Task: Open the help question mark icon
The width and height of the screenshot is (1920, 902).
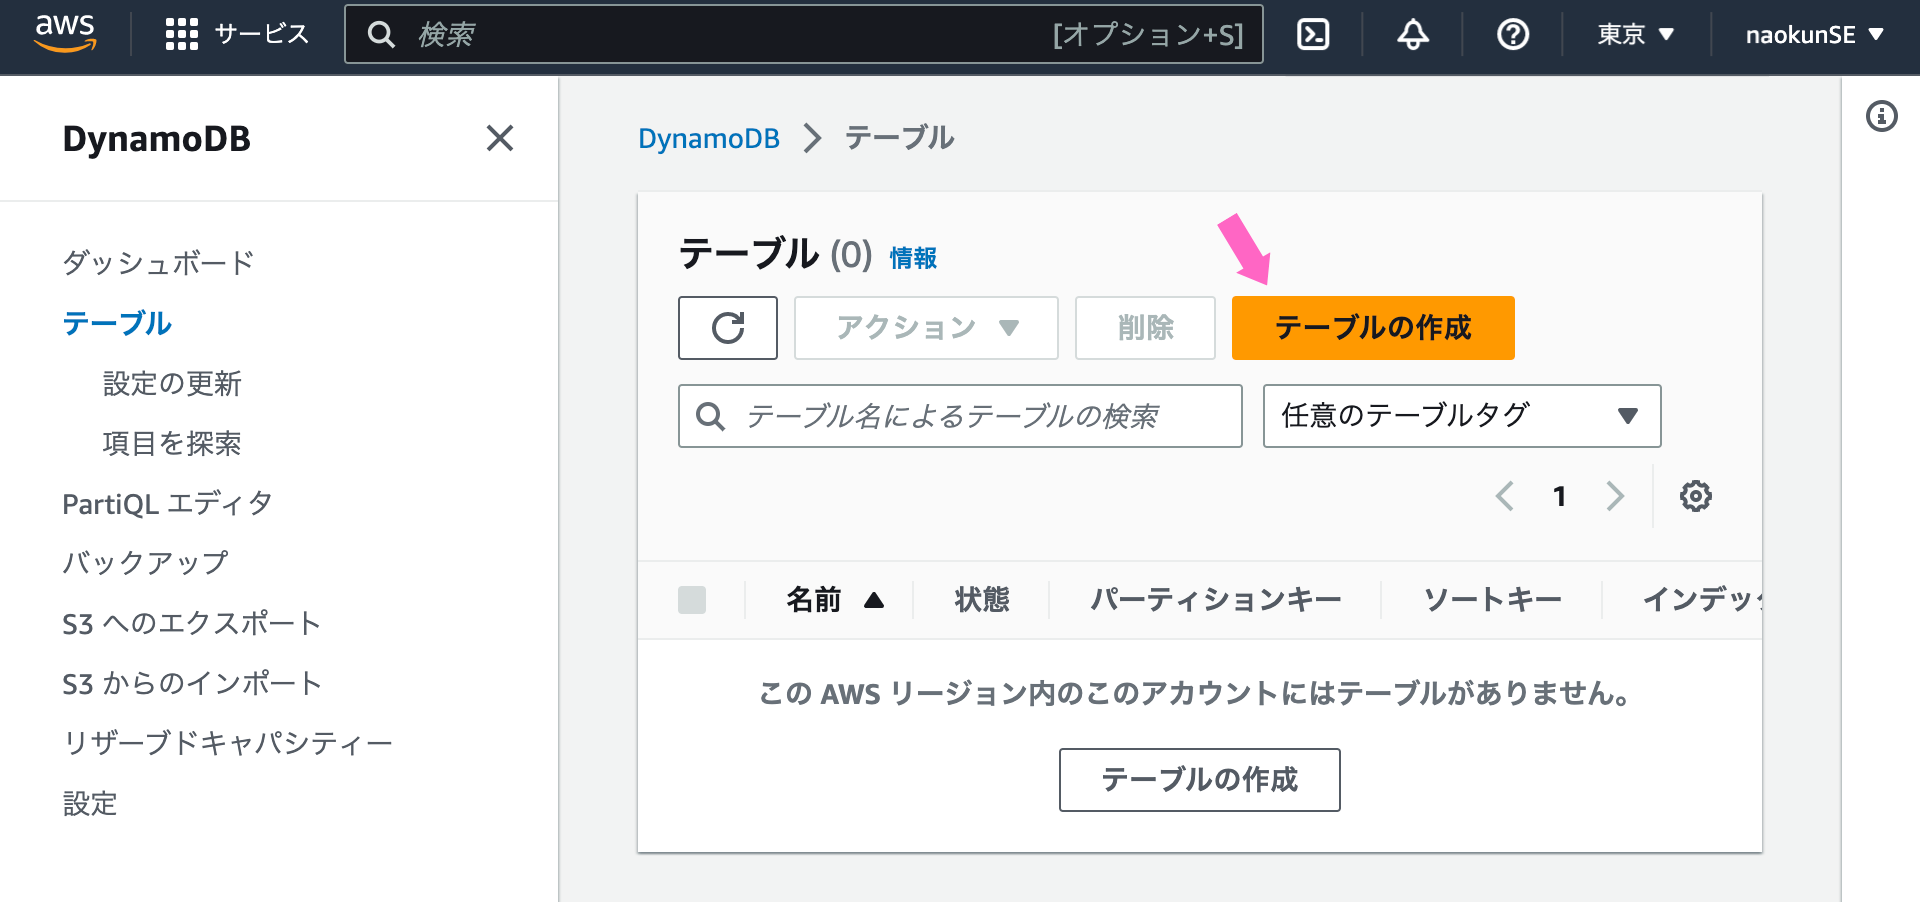Action: 1513,34
